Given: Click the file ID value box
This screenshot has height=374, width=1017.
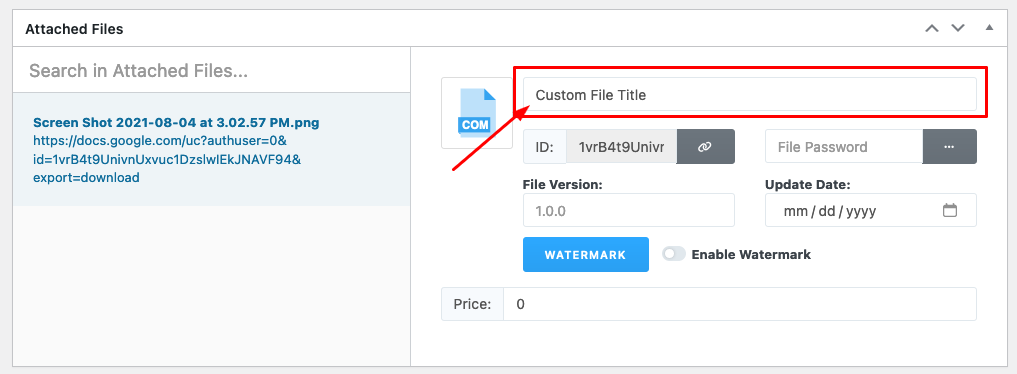Looking at the screenshot, I should [621, 146].
